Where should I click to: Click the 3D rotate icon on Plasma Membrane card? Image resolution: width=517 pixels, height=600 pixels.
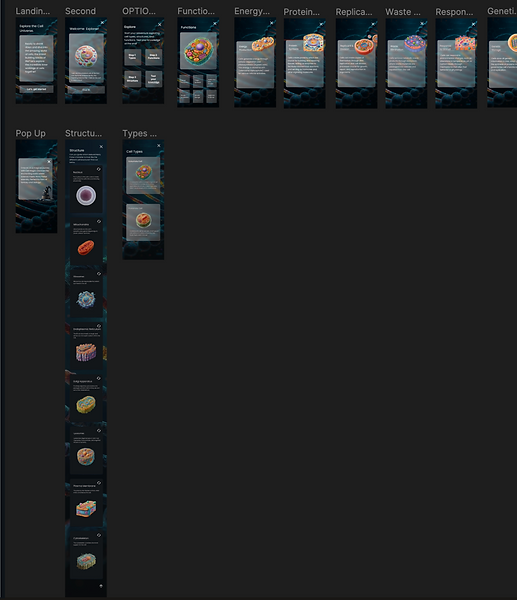click(x=99, y=483)
